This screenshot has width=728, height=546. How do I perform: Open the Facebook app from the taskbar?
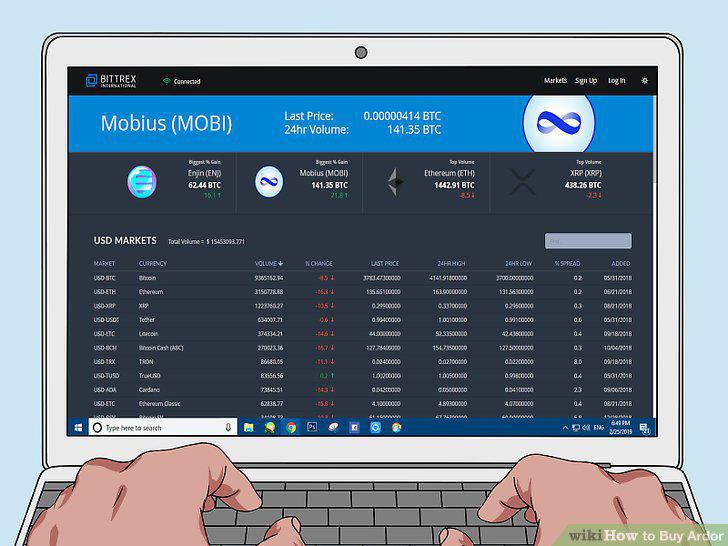[354, 427]
